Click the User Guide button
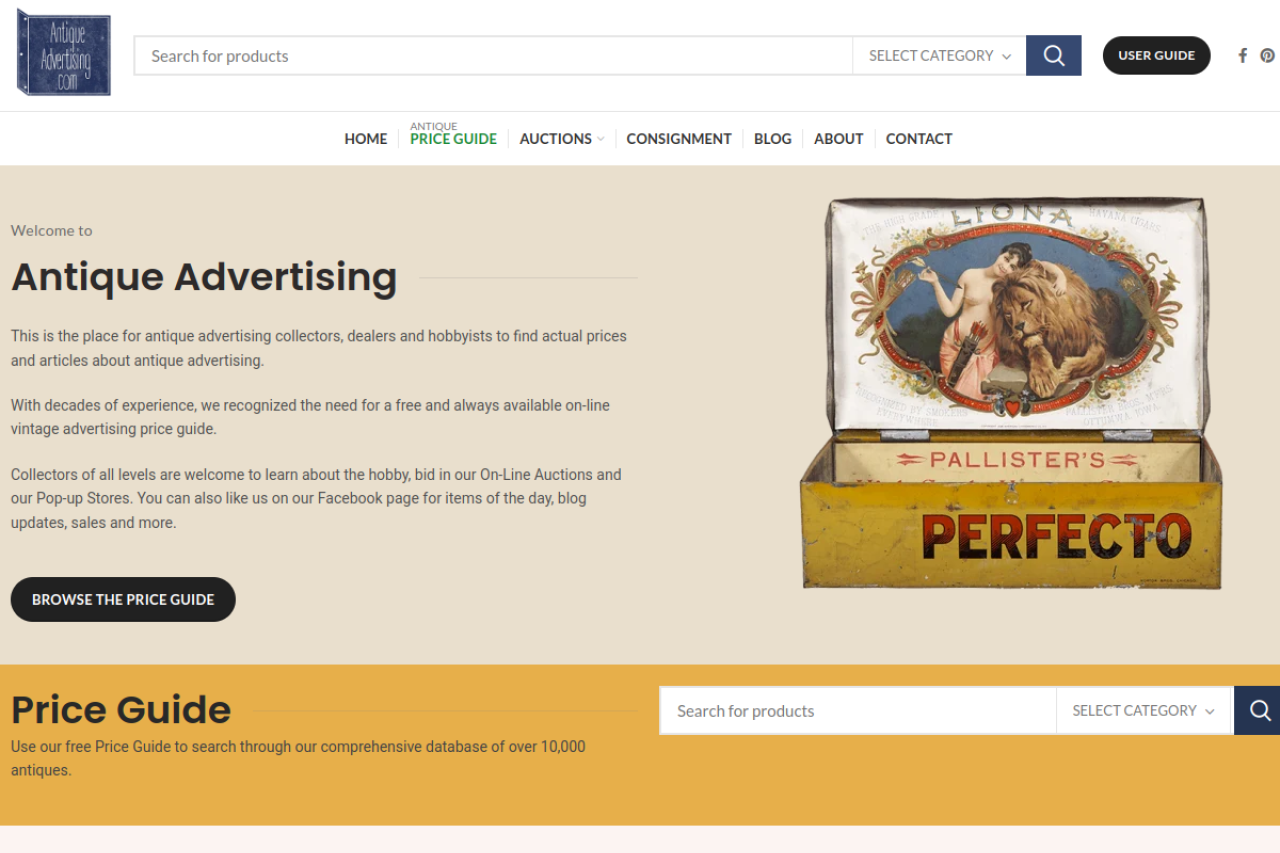Viewport: 1280px width, 853px height. [x=1156, y=56]
